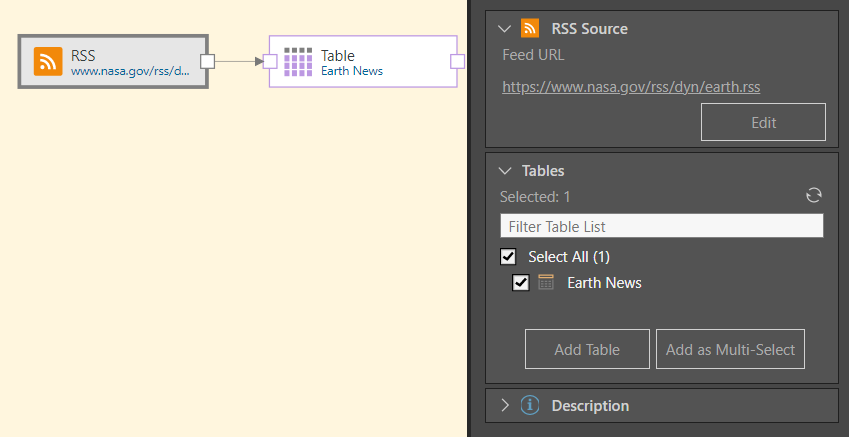Refresh the table list with the refresh icon
The height and width of the screenshot is (437, 849).
coord(814,196)
